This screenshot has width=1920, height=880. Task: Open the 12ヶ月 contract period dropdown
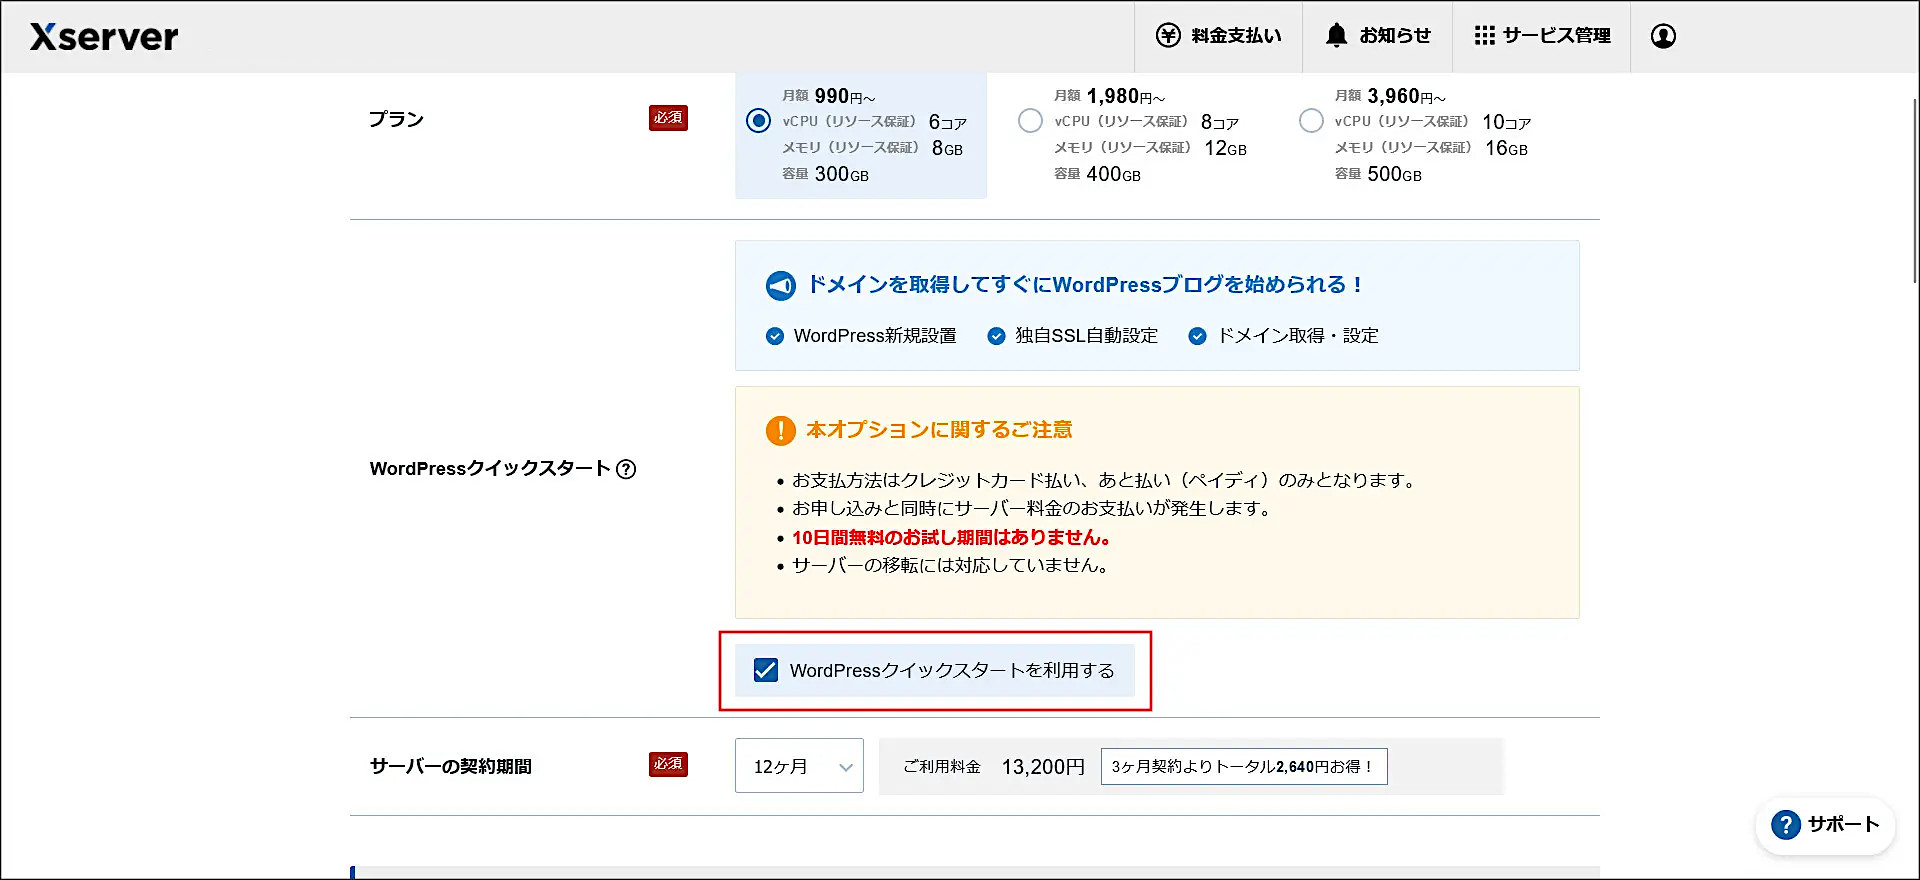pos(799,766)
